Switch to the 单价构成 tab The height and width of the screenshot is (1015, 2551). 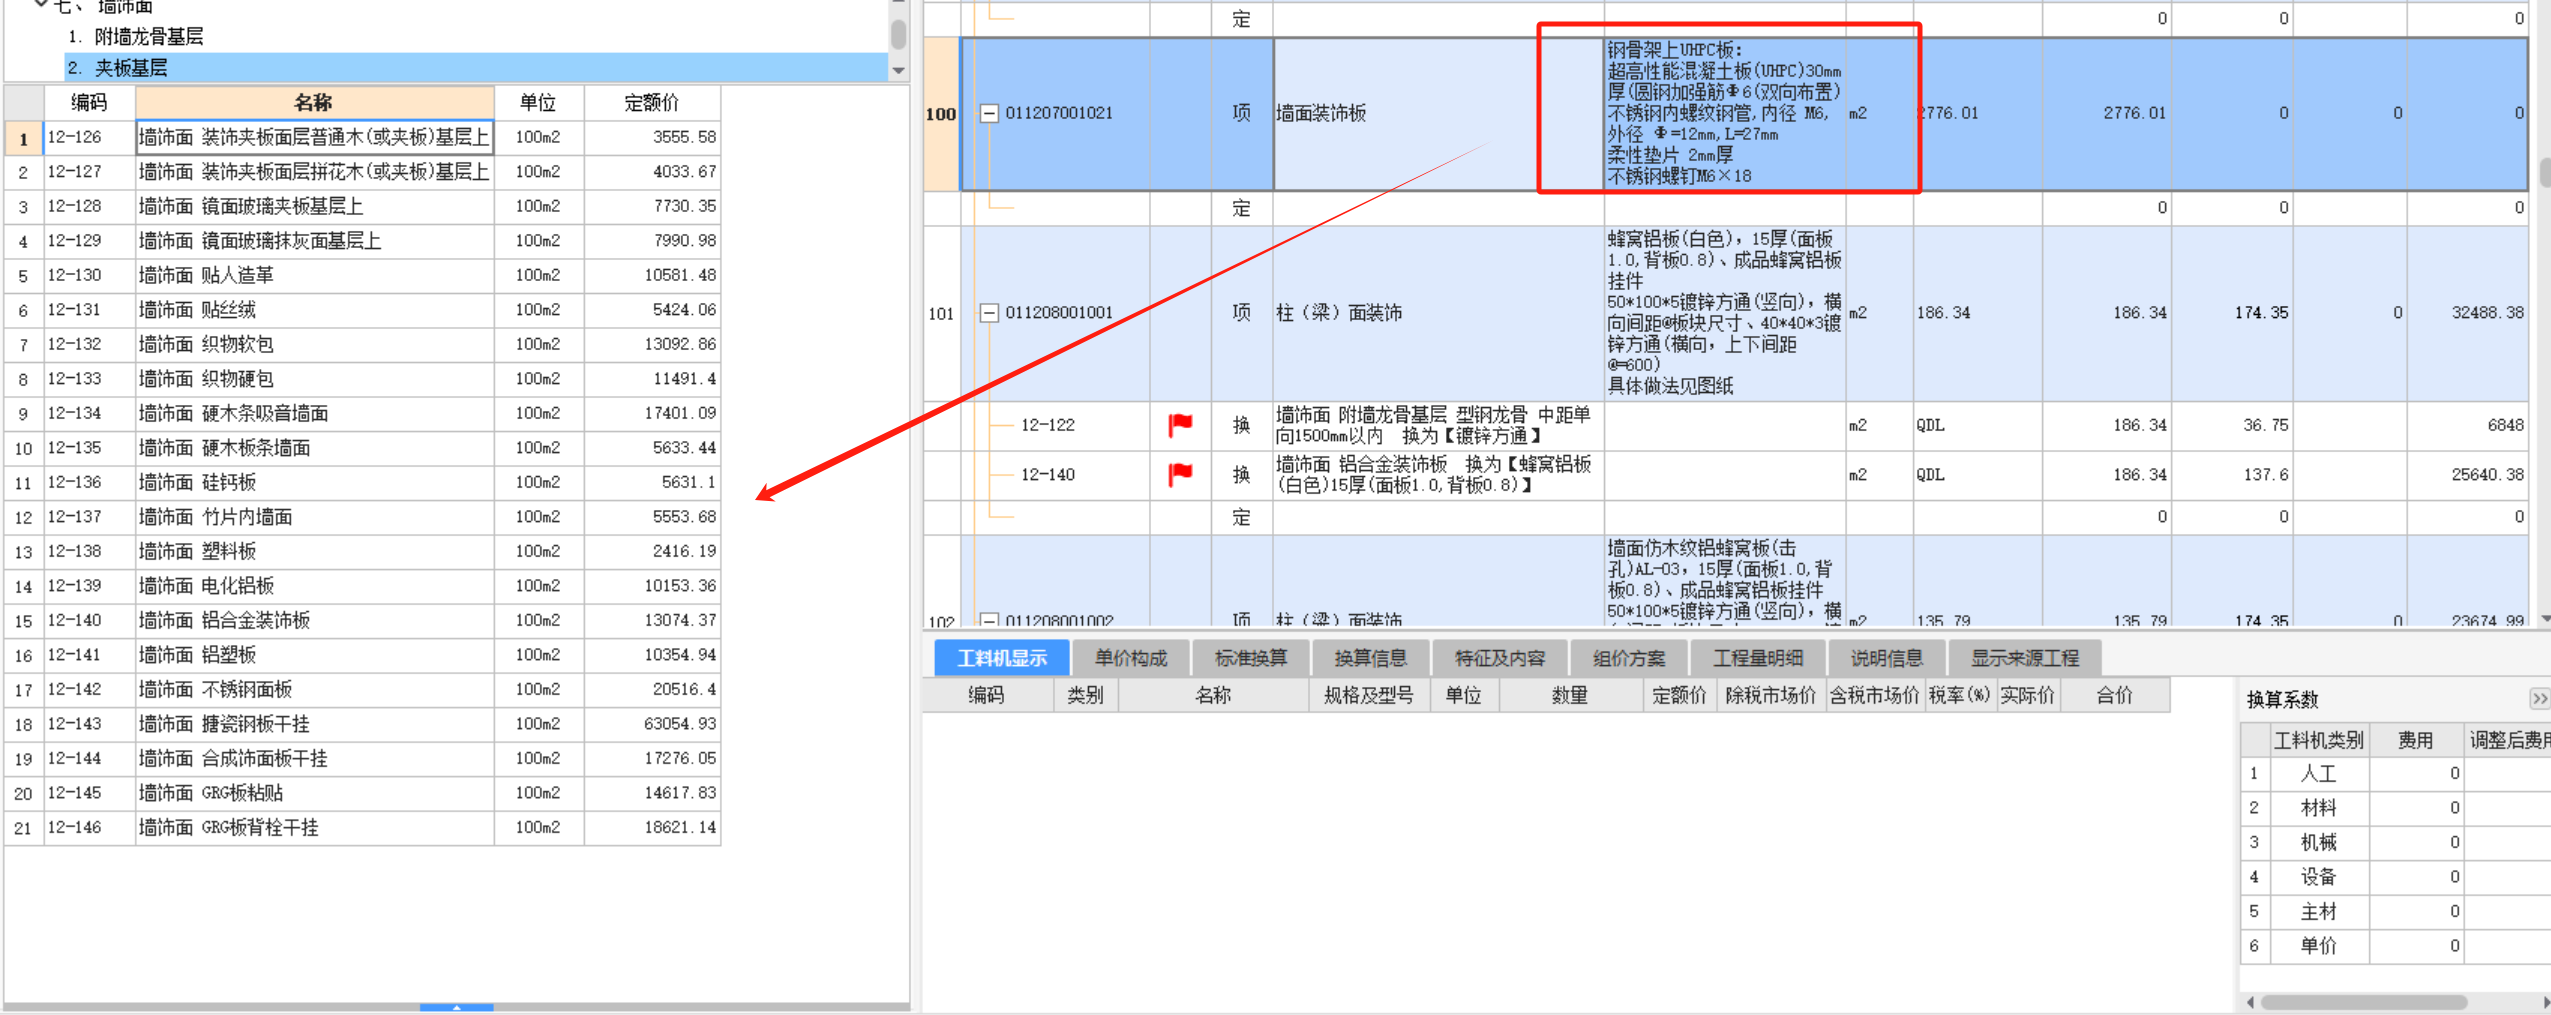tap(1131, 658)
